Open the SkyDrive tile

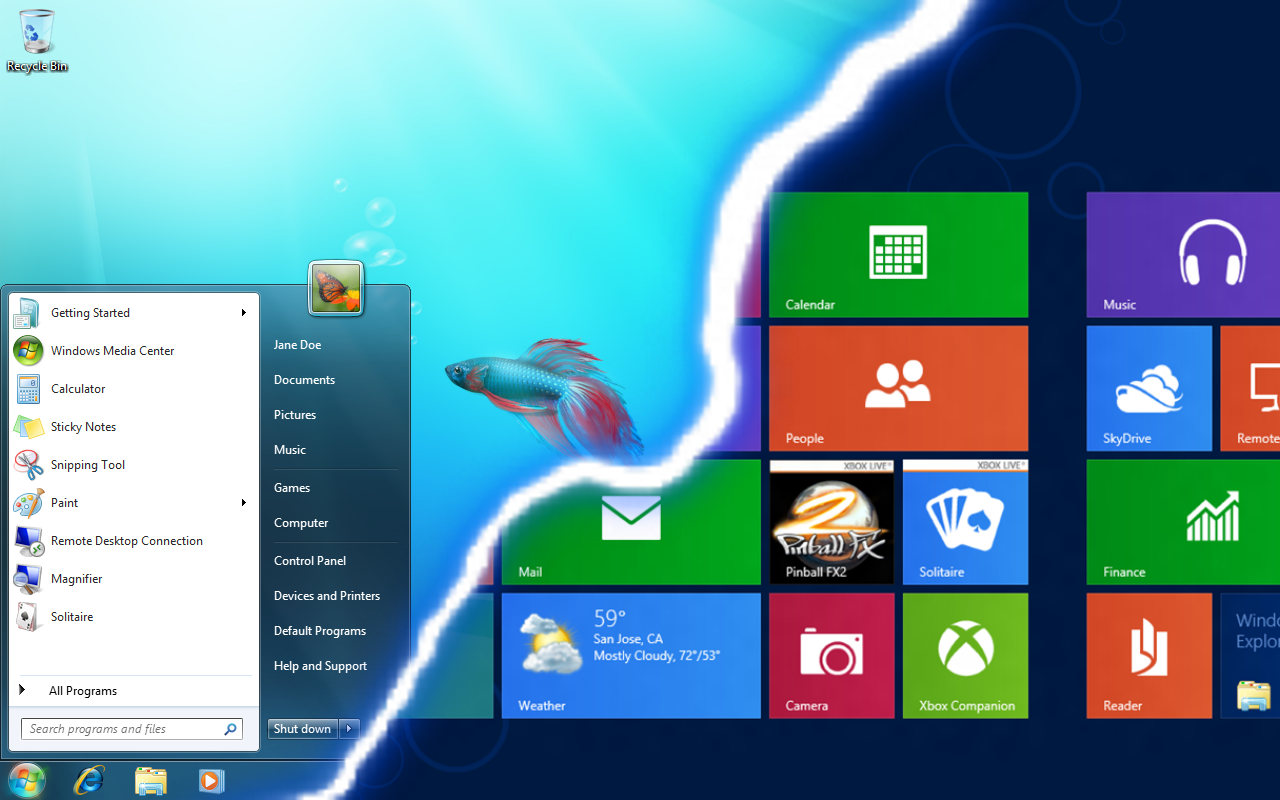(1149, 388)
